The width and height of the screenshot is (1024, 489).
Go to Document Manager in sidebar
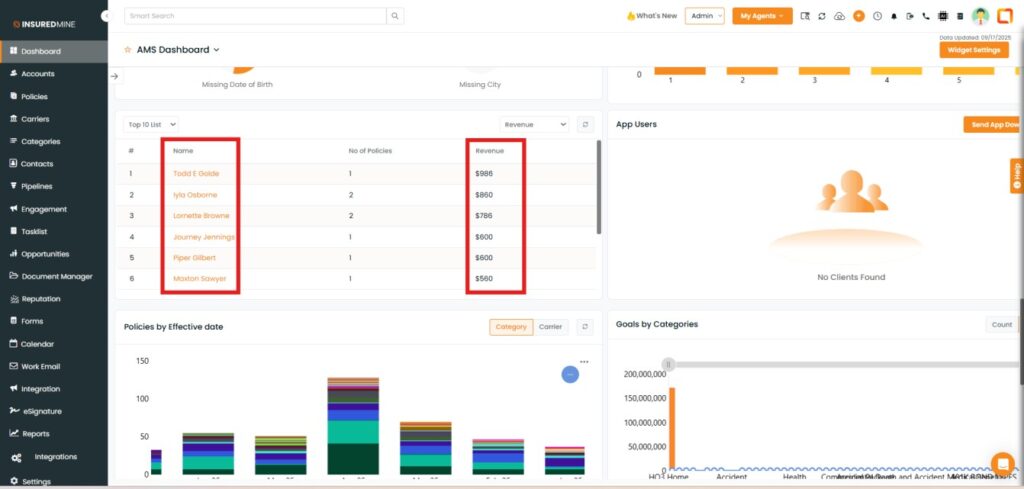click(56, 276)
